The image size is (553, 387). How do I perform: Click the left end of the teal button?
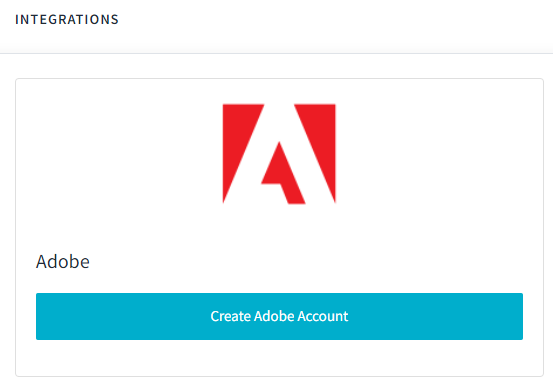(46, 316)
